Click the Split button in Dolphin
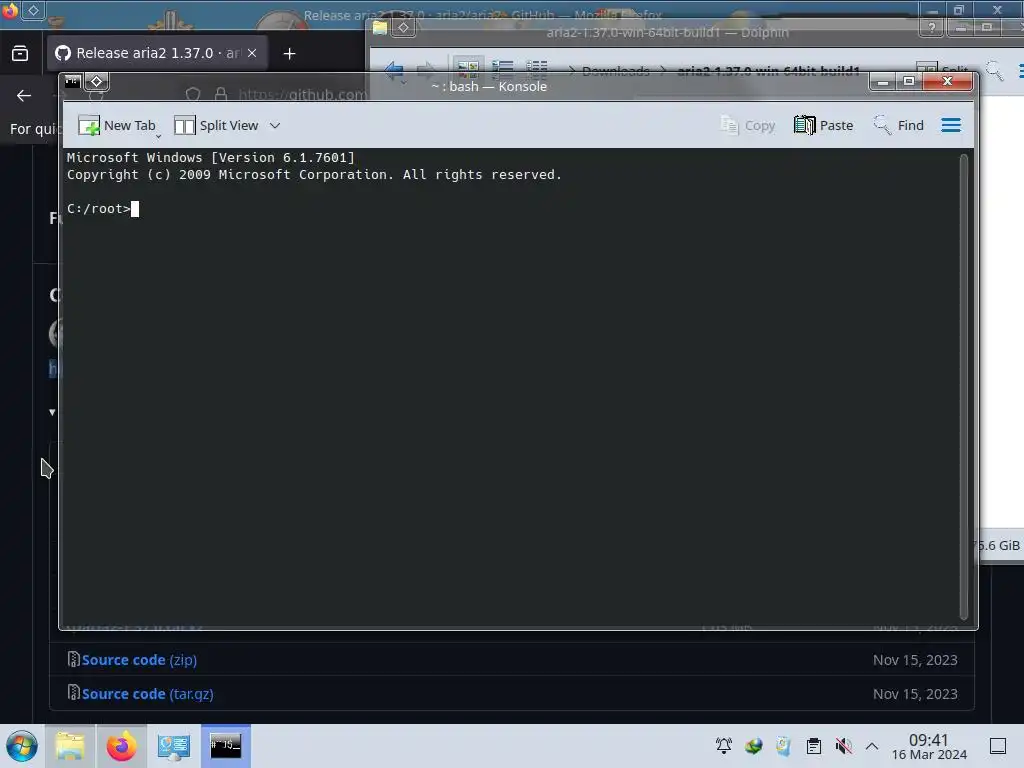This screenshot has height=768, width=1024. pos(942,71)
